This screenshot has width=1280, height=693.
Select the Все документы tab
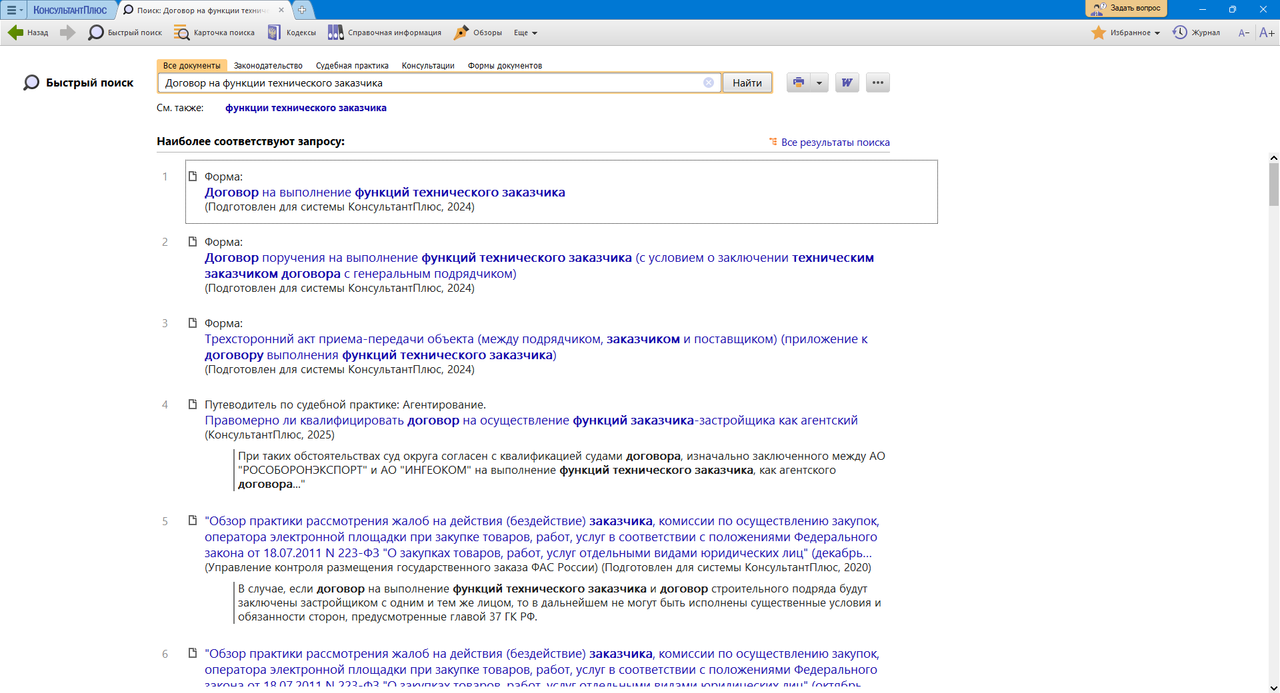click(192, 65)
